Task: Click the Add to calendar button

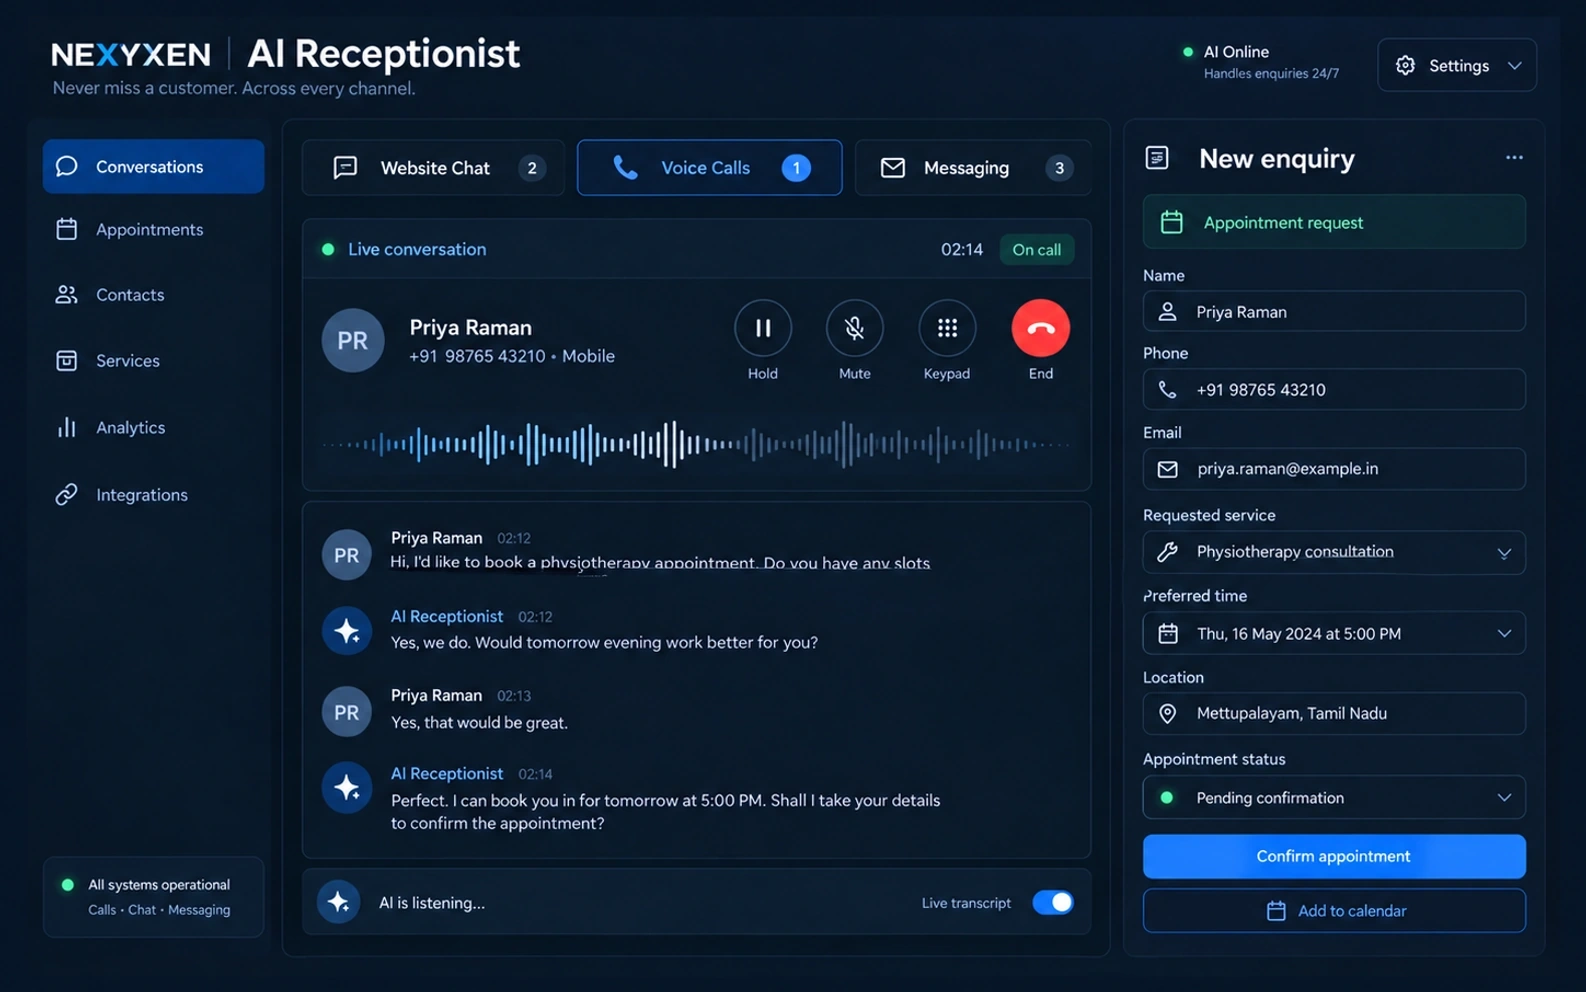Action: tap(1334, 911)
